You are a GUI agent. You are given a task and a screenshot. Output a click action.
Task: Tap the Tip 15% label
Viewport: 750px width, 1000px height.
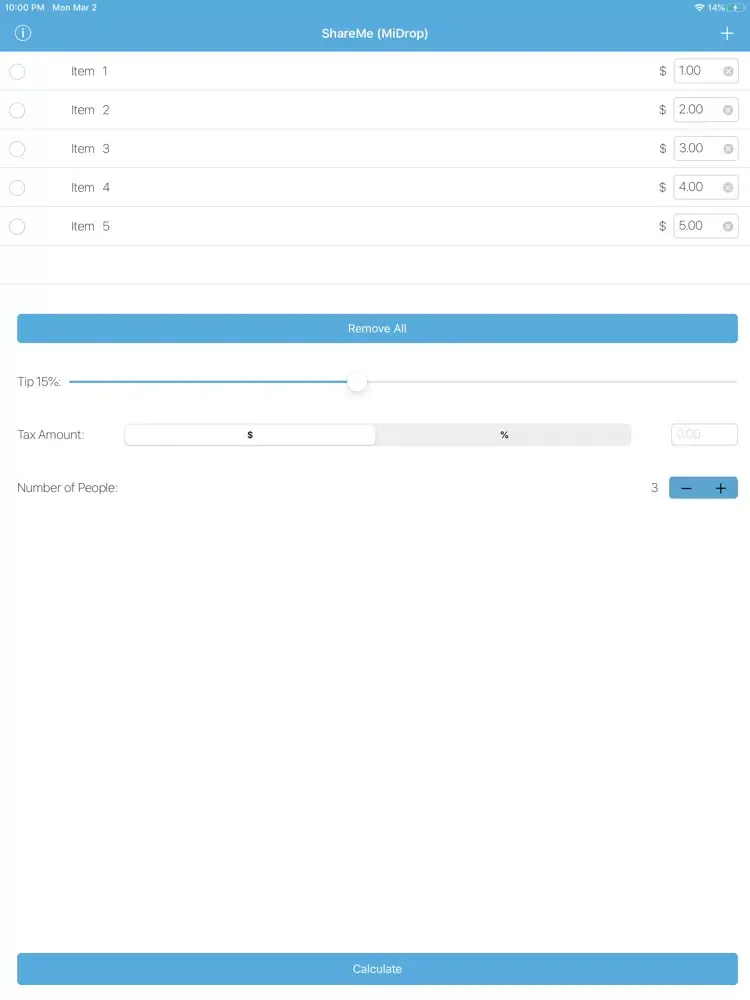coord(39,382)
